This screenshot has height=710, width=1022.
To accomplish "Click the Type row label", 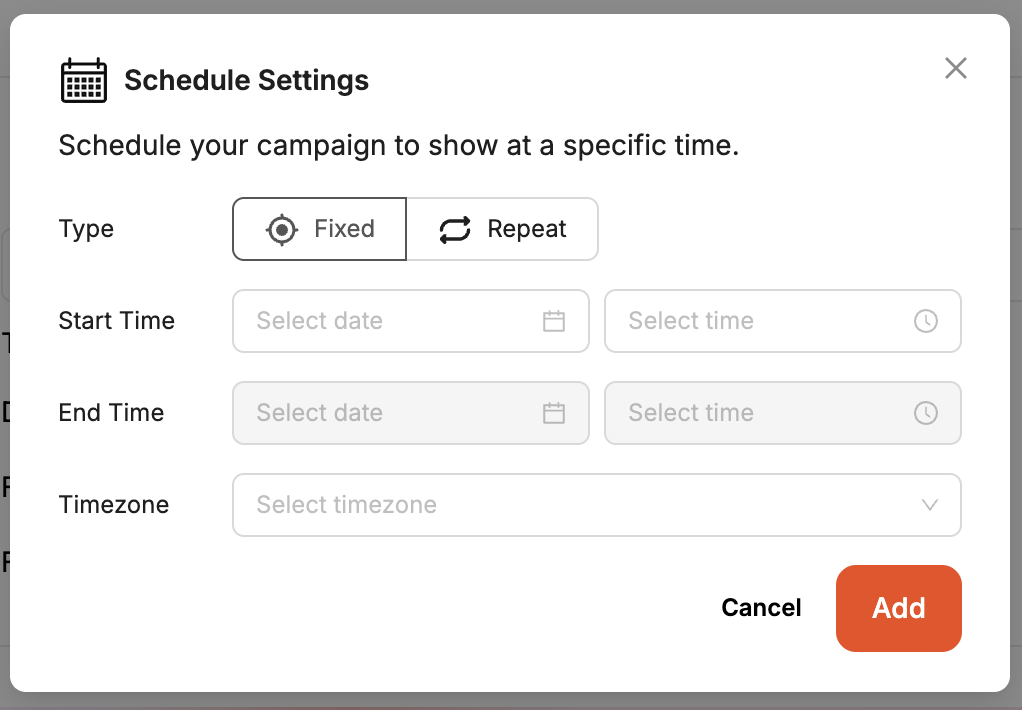I will tap(86, 229).
